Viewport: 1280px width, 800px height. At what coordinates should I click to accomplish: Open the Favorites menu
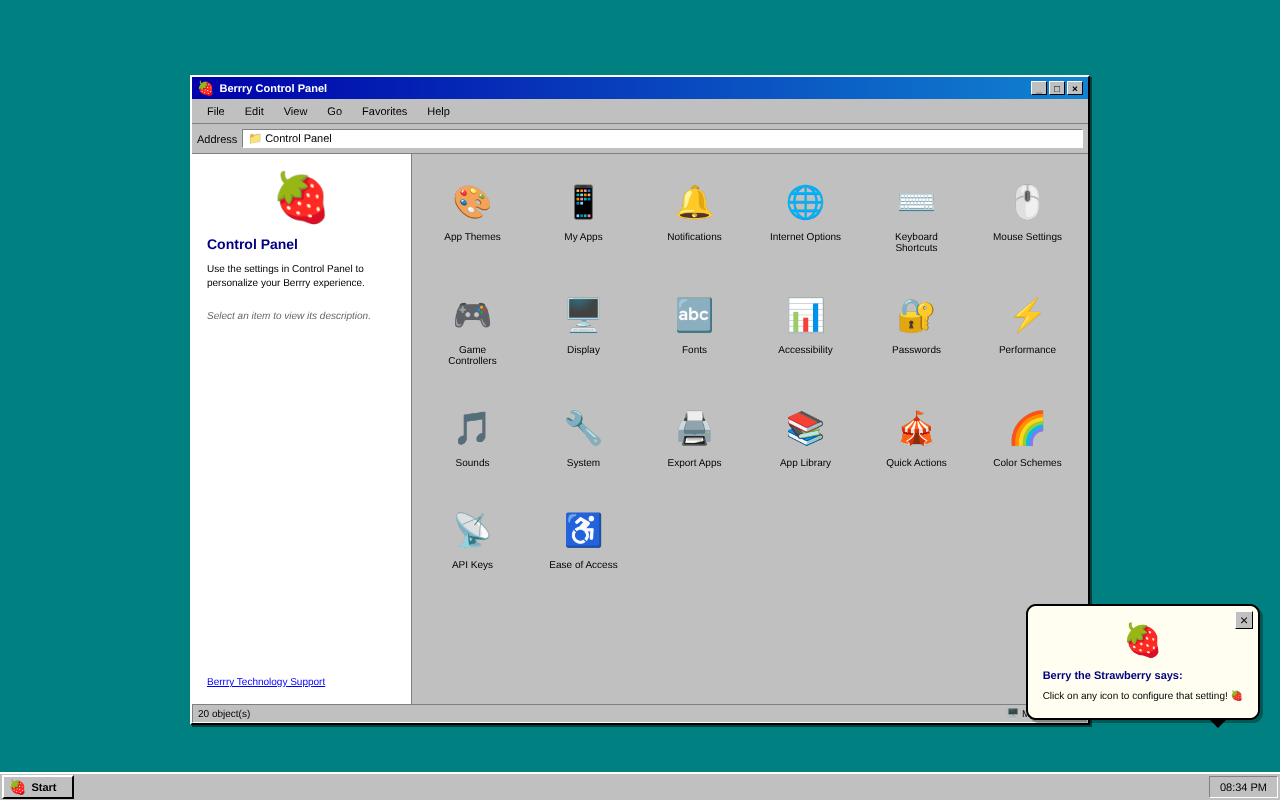tap(384, 111)
